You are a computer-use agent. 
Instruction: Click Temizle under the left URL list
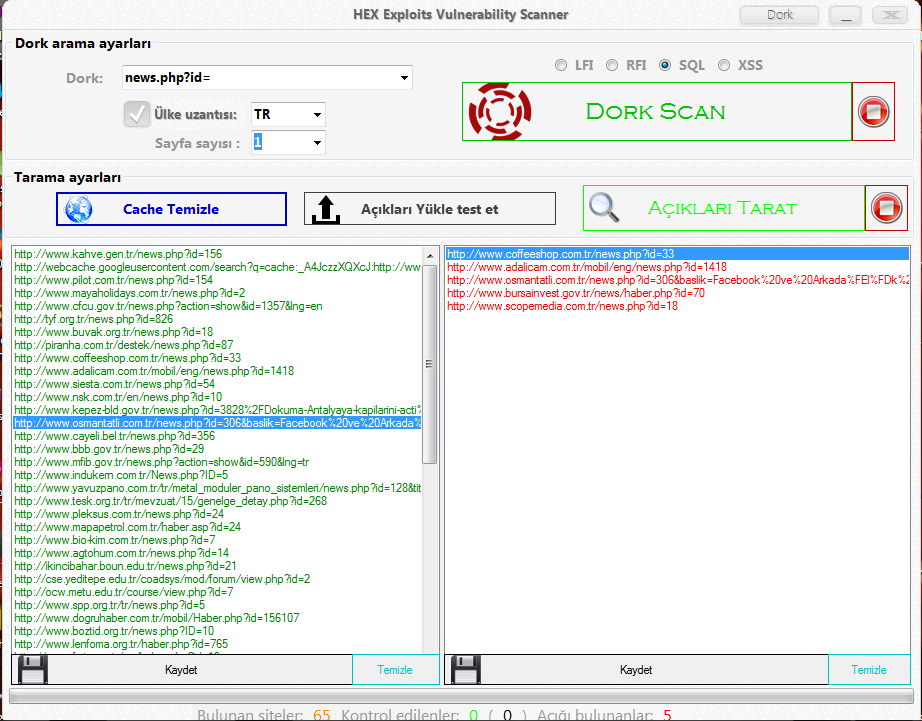point(395,670)
